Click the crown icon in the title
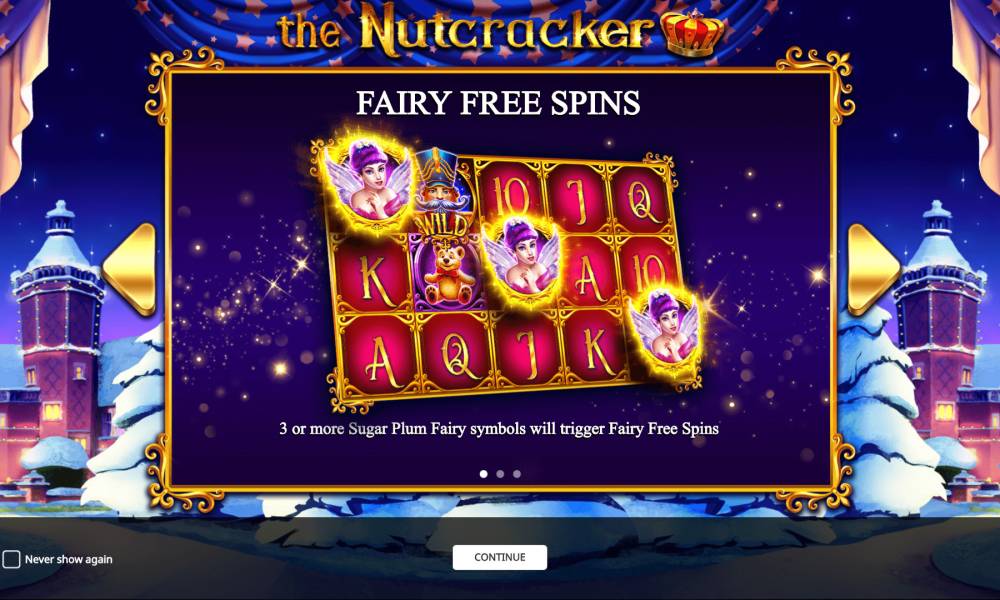The width and height of the screenshot is (1000, 600). pos(693,33)
